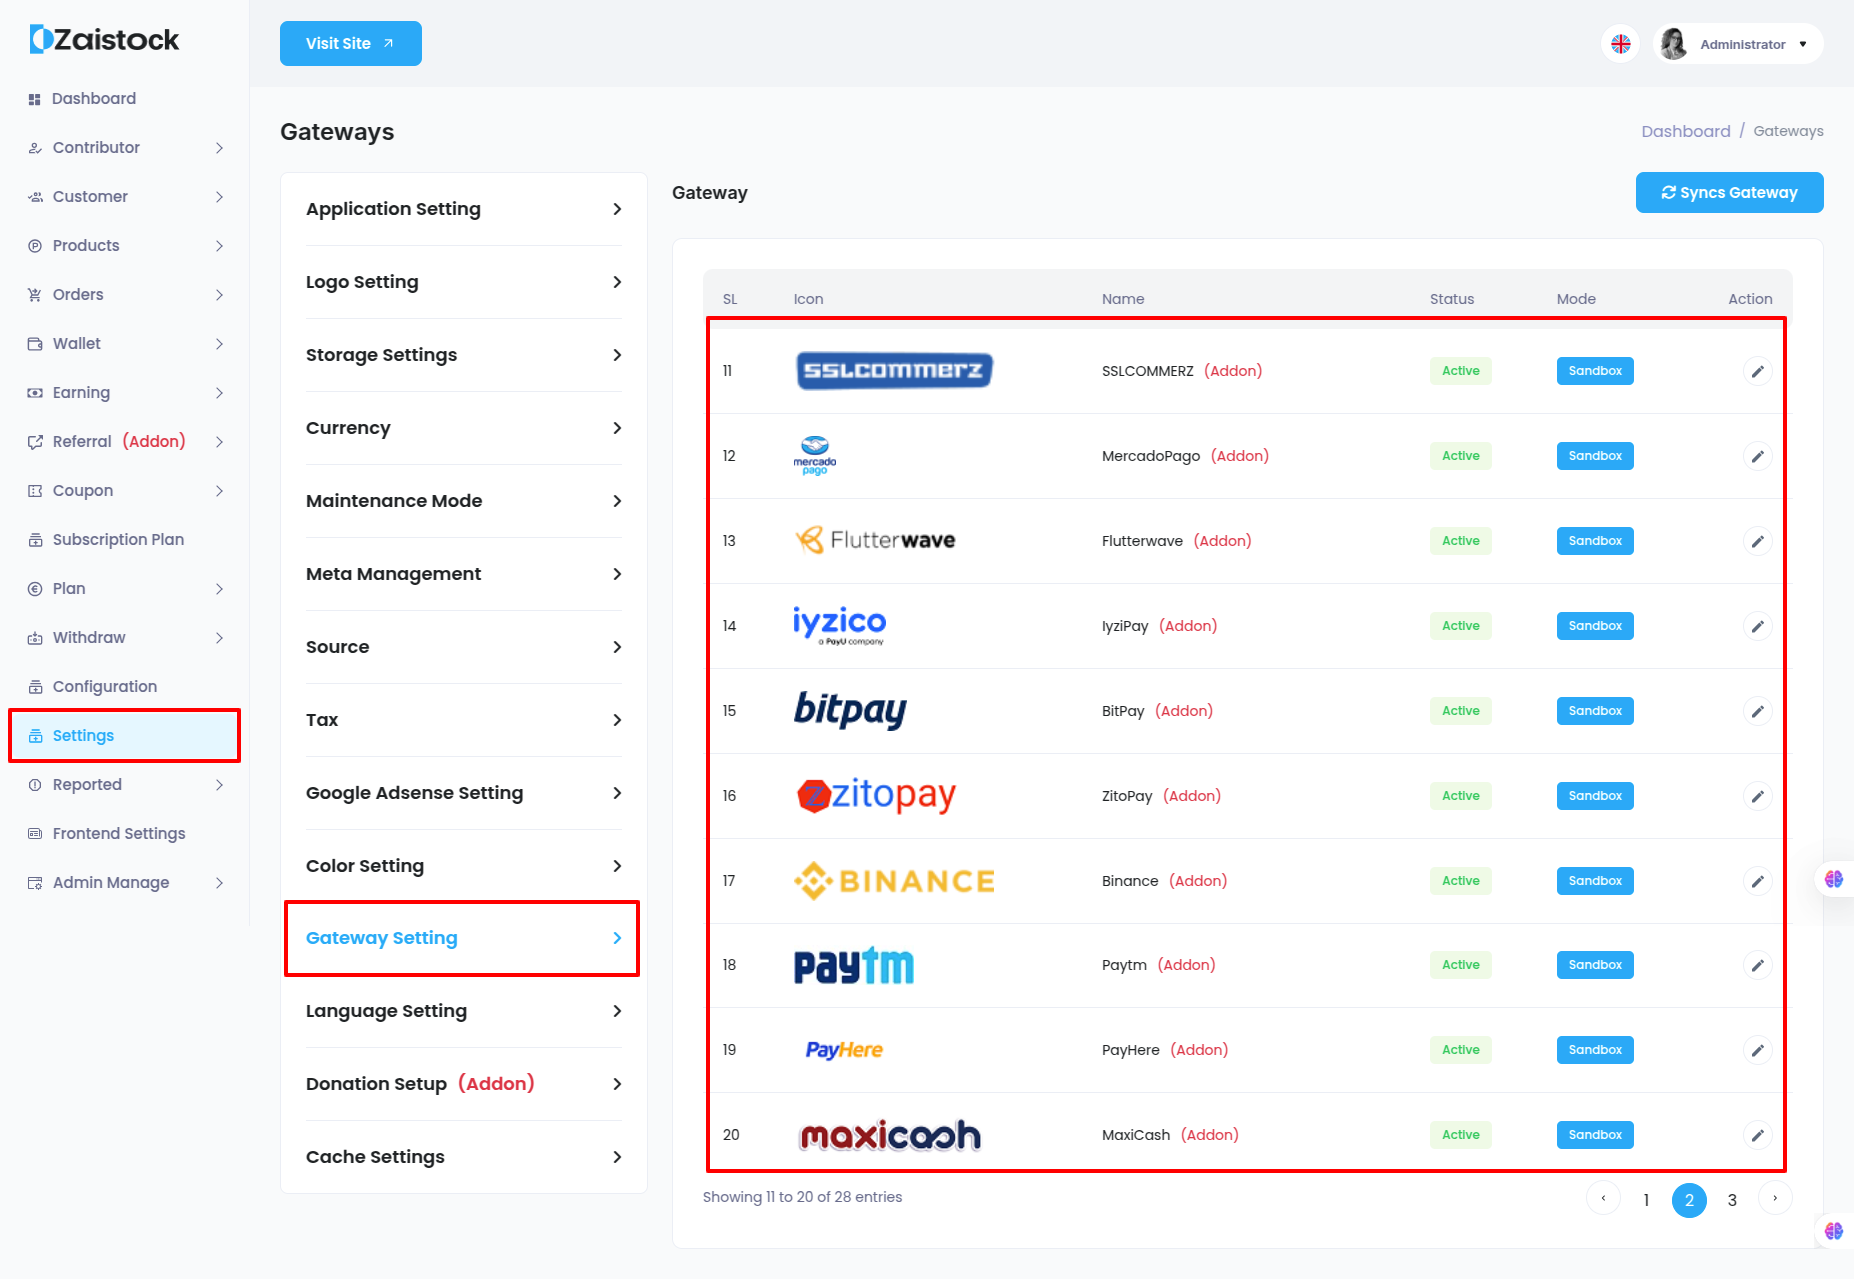This screenshot has height=1280, width=1854.
Task: Click the language flag icon in header
Action: [x=1620, y=44]
